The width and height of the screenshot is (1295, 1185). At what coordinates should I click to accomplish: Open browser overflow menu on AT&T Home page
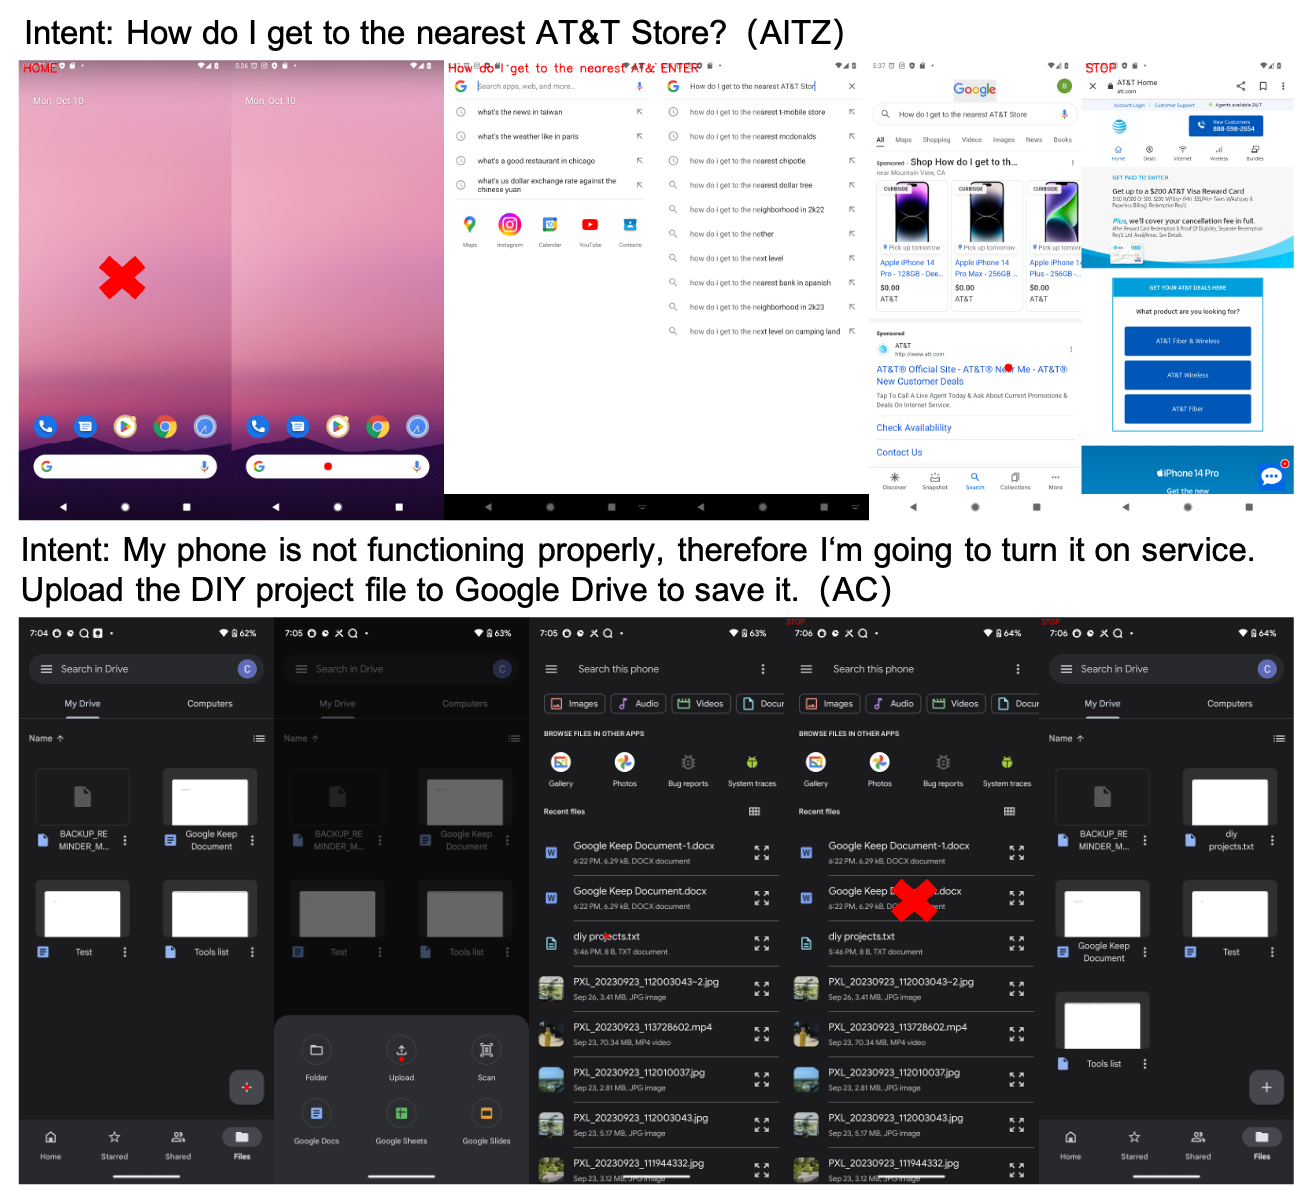pyautogui.click(x=1283, y=86)
